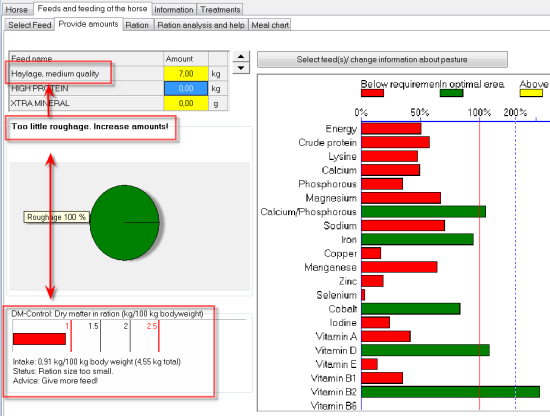Click the Vitamin B1 label
The height and width of the screenshot is (416, 550).
(333, 378)
